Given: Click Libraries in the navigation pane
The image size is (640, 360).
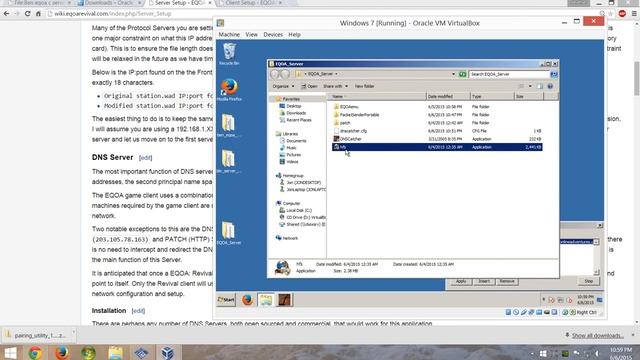Looking at the screenshot, I should (290, 134).
